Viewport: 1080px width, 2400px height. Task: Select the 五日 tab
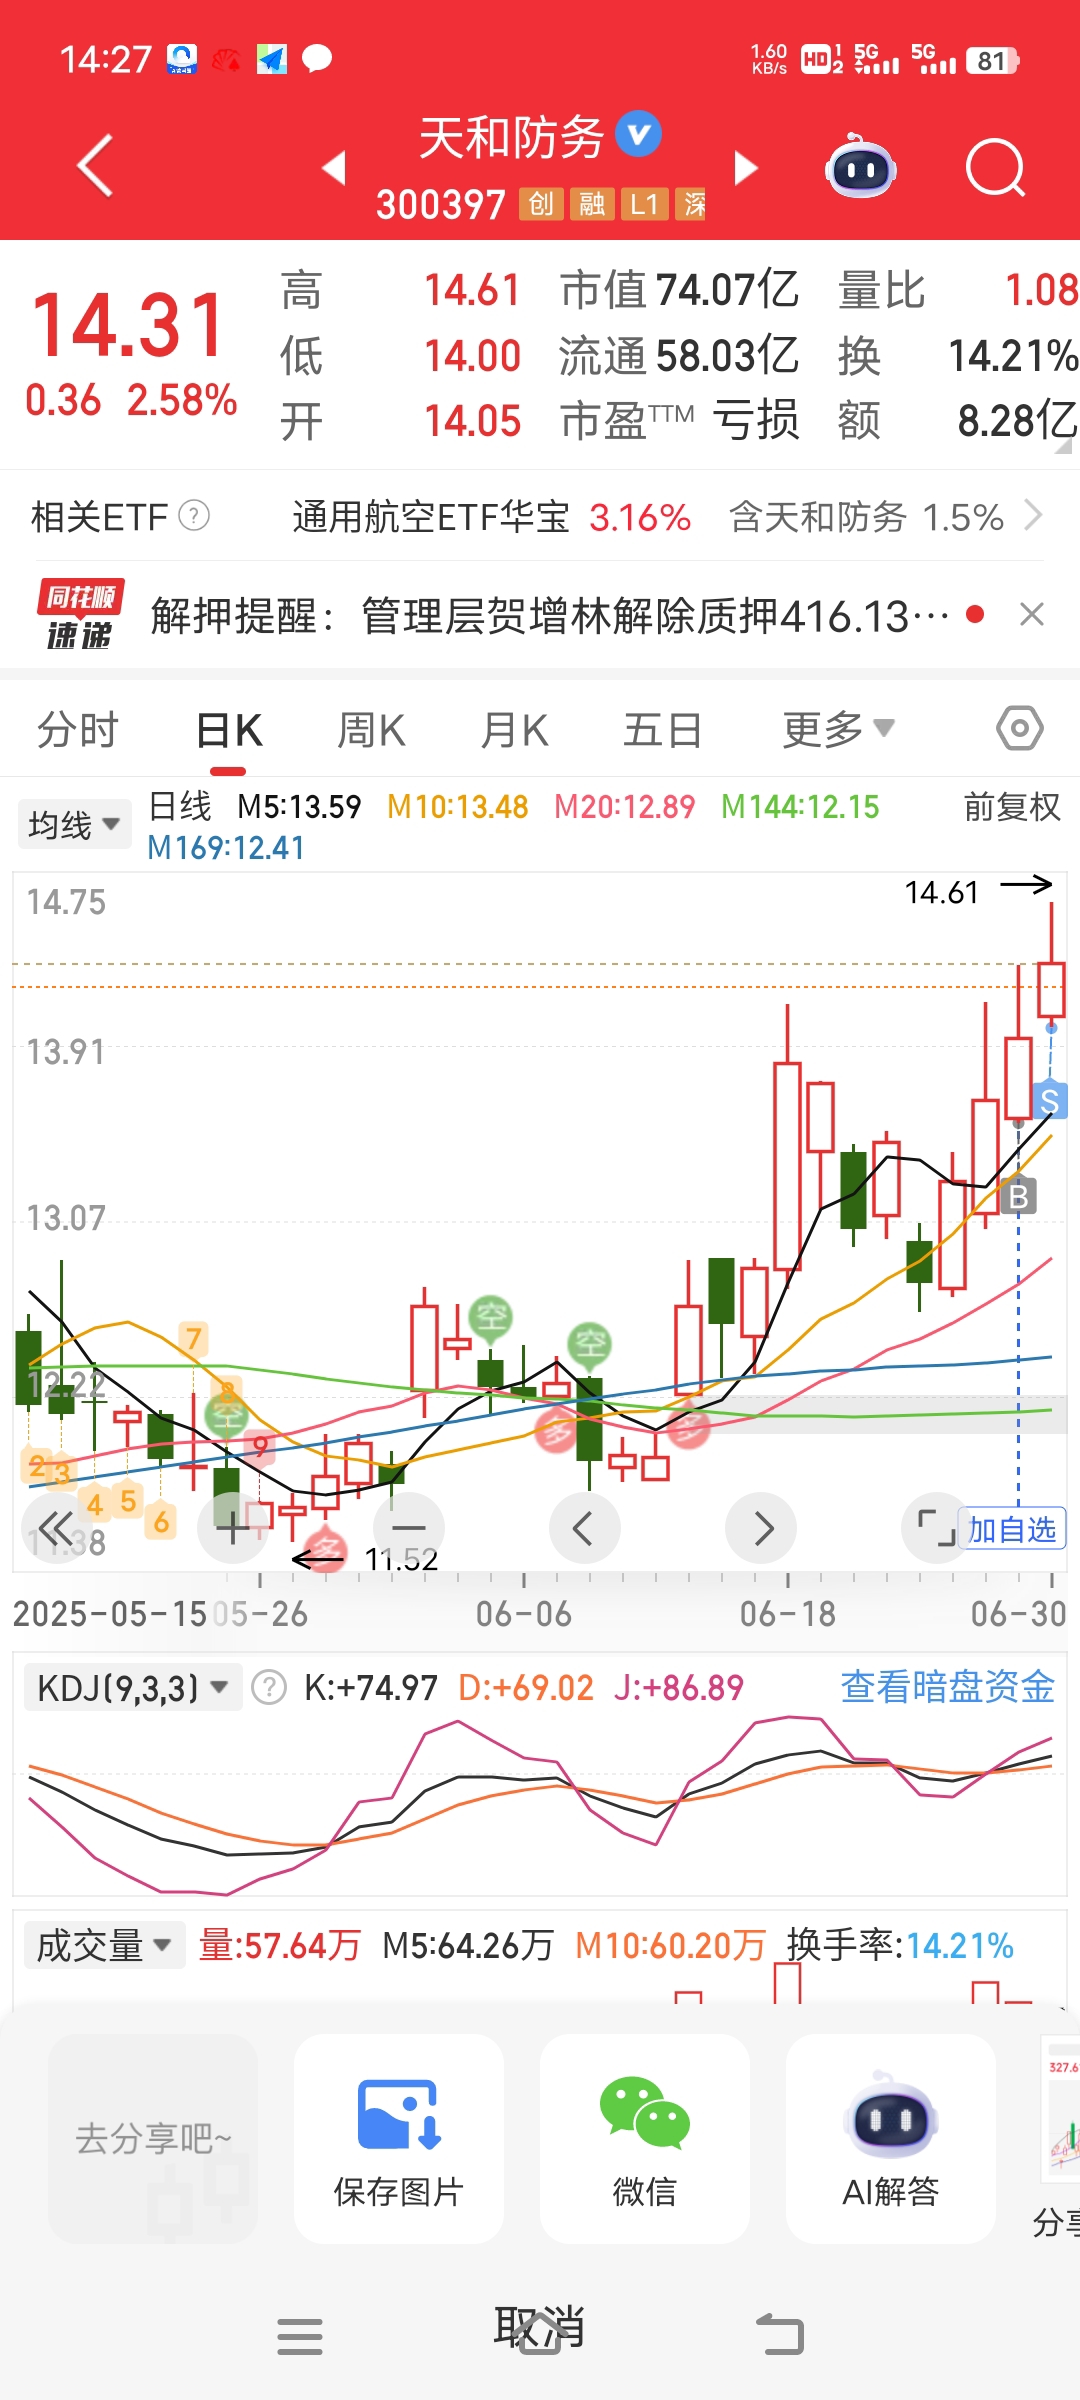[x=662, y=730]
